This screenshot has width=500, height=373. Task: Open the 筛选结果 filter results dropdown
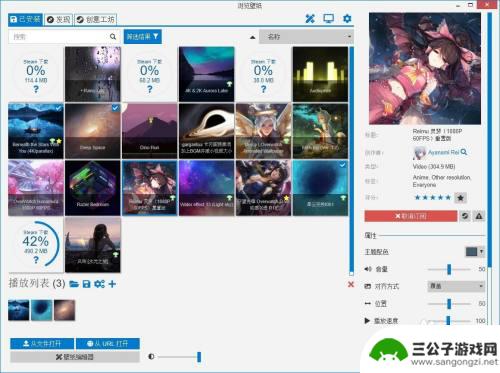point(143,37)
